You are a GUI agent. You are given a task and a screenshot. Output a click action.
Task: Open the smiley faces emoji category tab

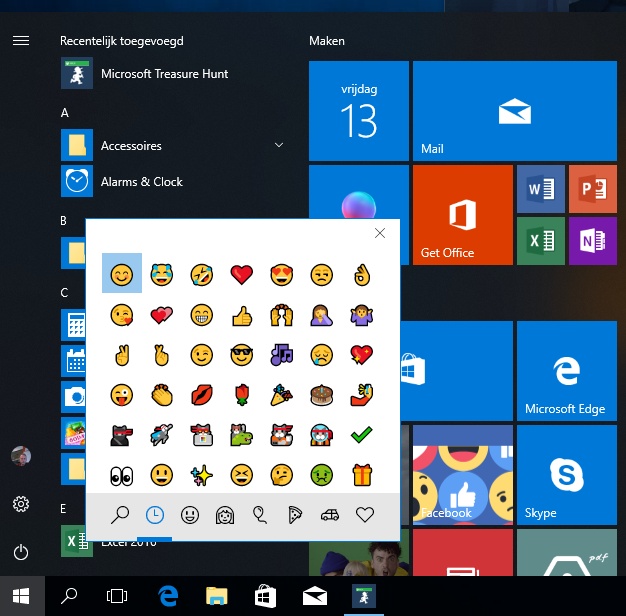point(190,515)
